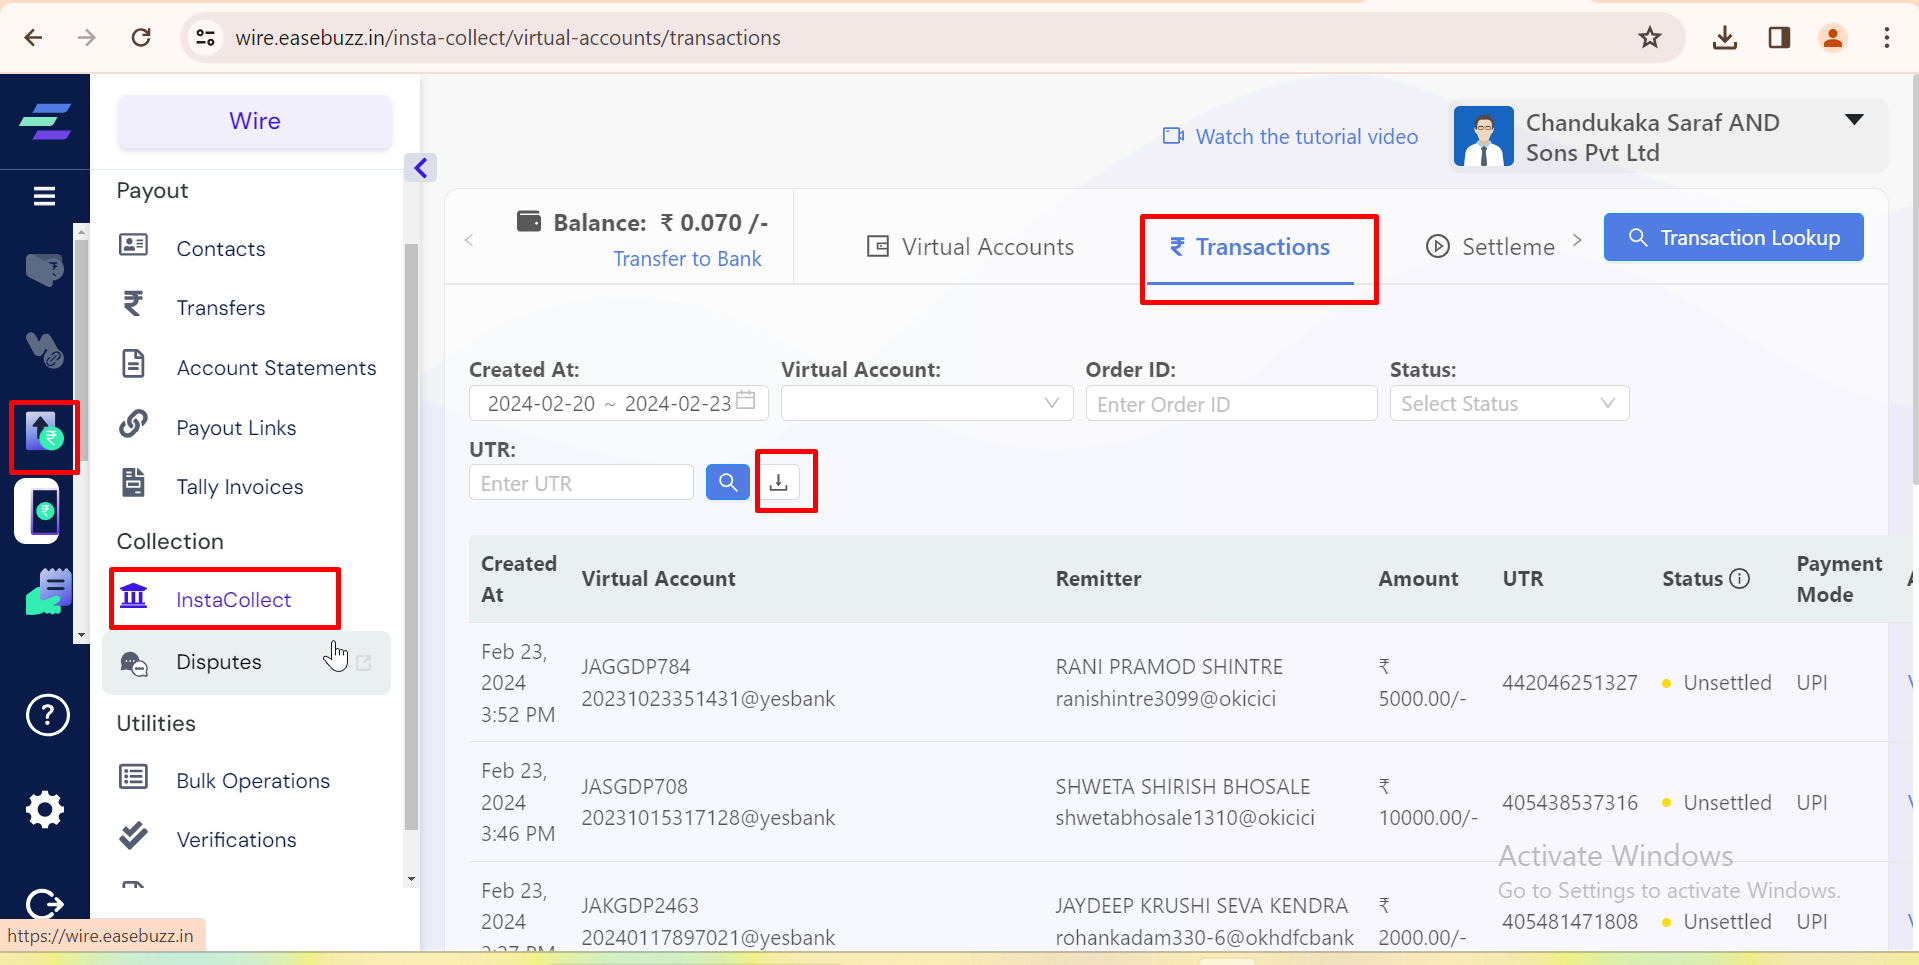The image size is (1919, 965).
Task: Click the Easebuzz logo icon
Action: pyautogui.click(x=45, y=121)
